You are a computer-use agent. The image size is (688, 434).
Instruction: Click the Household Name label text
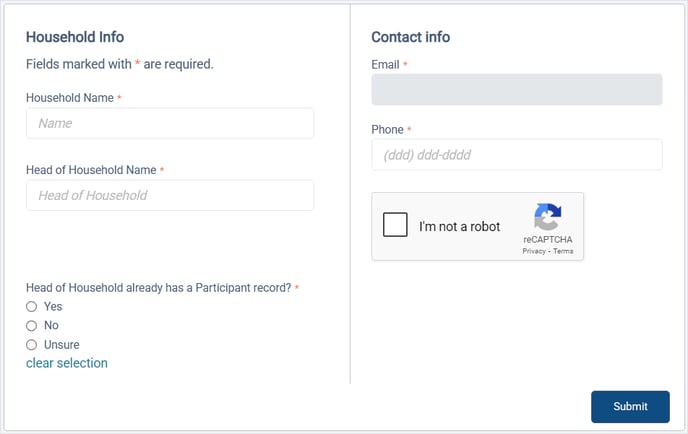pos(70,98)
